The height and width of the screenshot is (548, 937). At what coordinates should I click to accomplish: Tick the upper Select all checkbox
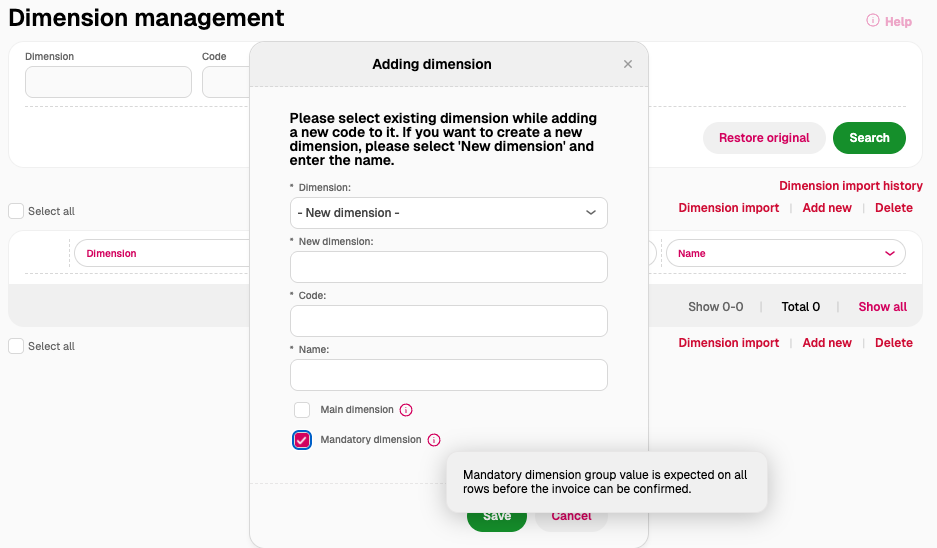pos(16,211)
